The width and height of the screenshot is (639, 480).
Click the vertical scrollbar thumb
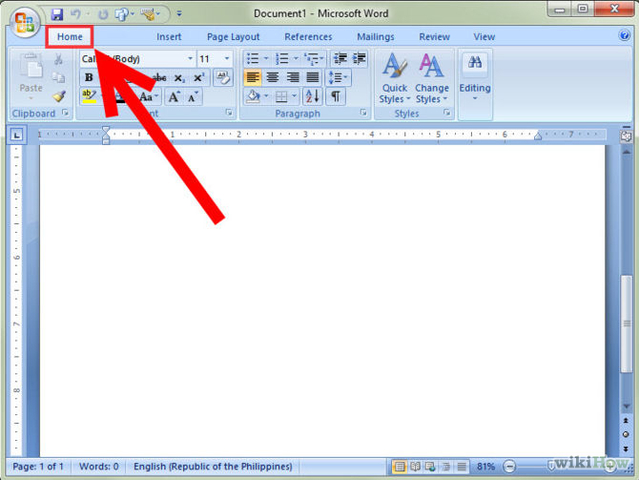coord(626,324)
